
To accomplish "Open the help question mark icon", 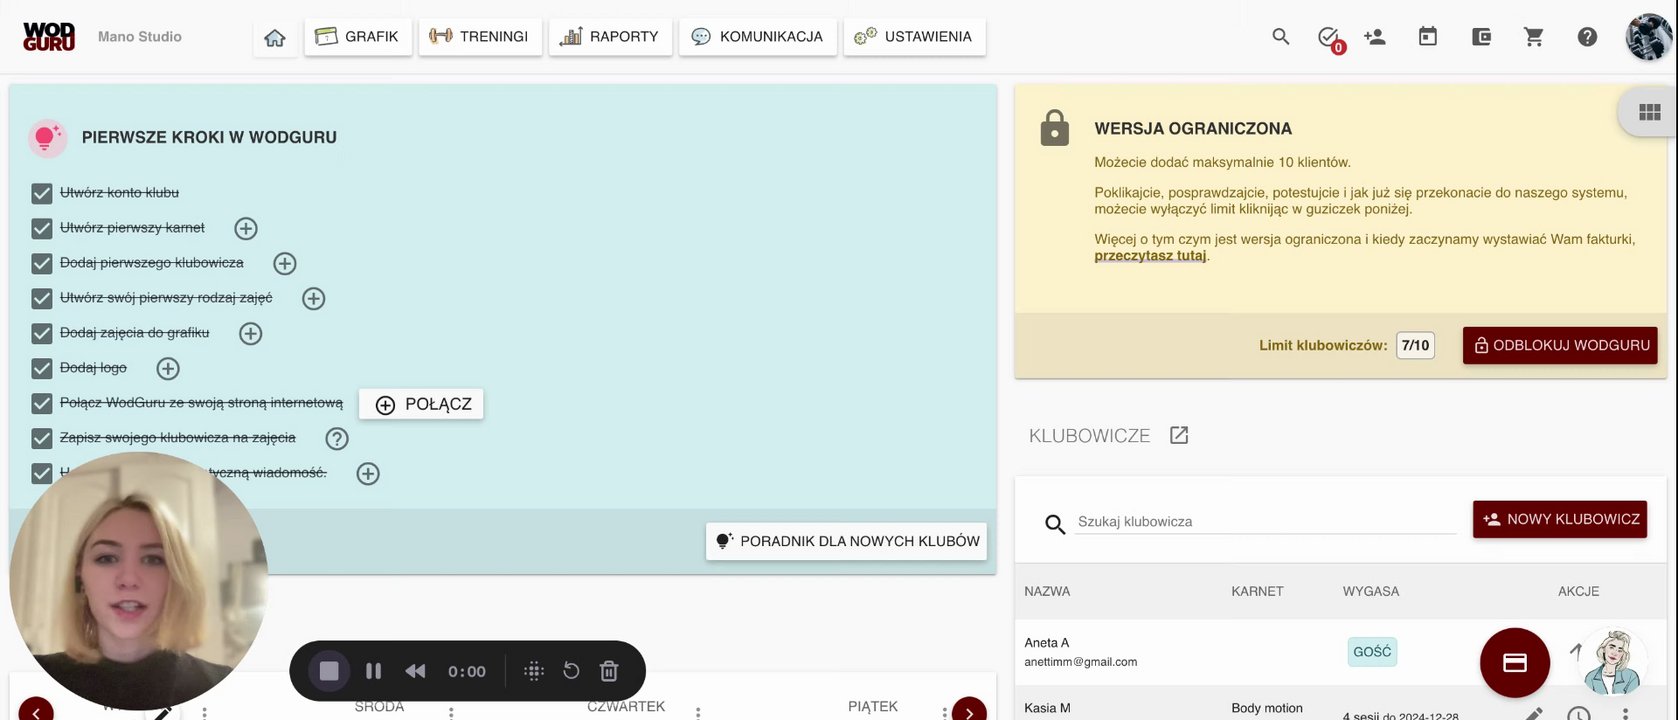I will [x=1587, y=37].
